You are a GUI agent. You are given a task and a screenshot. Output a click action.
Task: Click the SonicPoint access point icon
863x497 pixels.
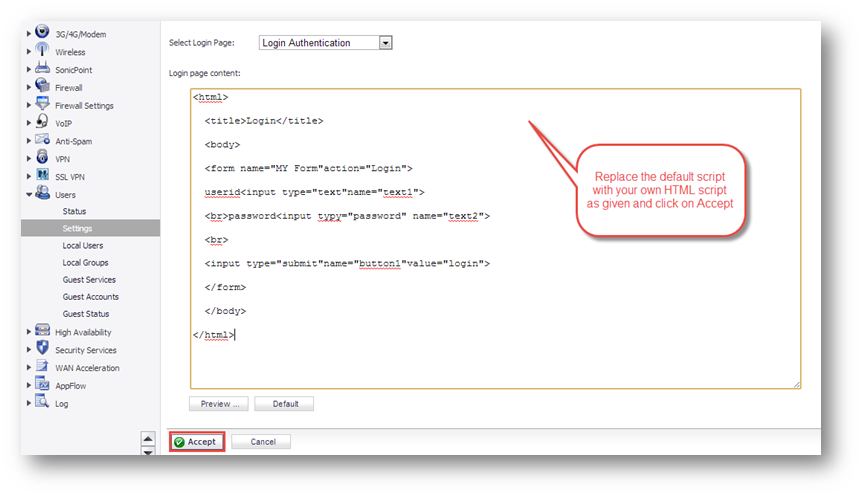click(x=42, y=69)
